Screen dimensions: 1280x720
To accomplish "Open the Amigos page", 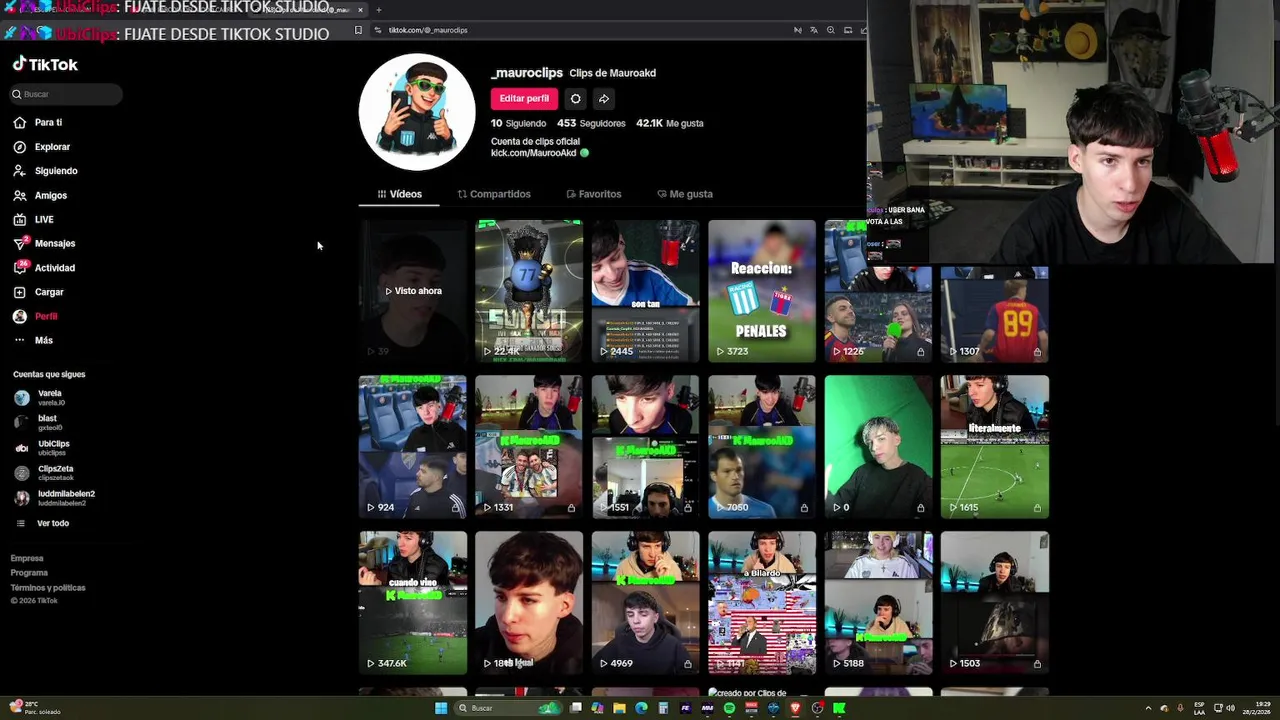I will [40, 195].
